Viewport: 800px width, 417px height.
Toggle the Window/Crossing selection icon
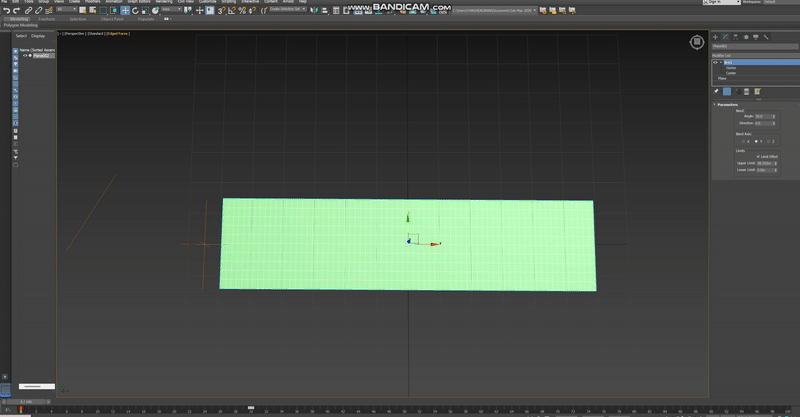coord(113,10)
